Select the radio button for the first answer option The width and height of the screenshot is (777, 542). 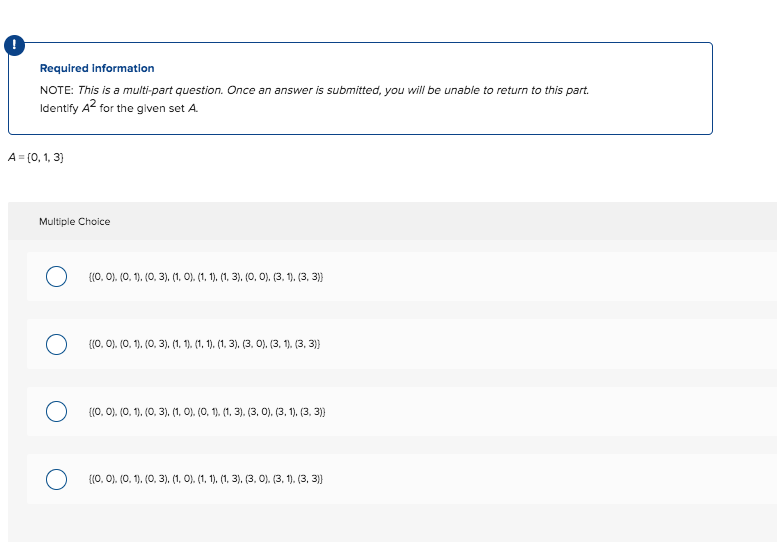(x=56, y=276)
